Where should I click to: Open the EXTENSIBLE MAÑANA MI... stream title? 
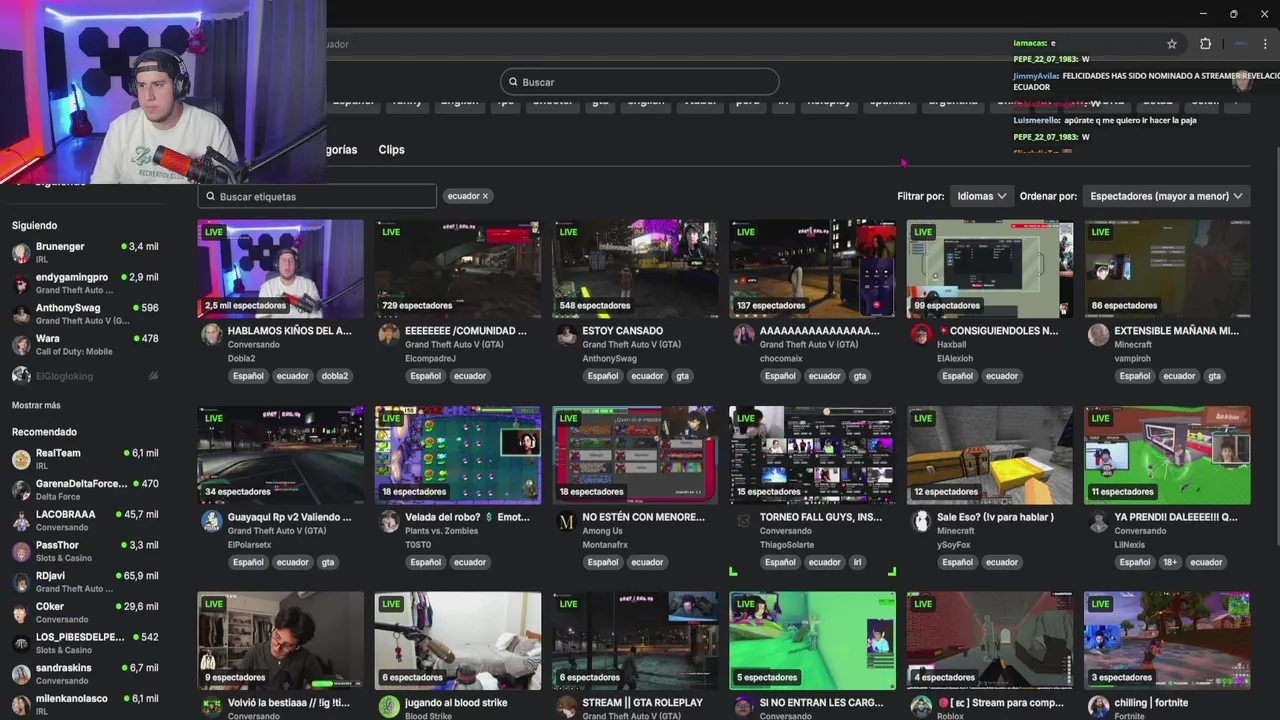click(1176, 331)
